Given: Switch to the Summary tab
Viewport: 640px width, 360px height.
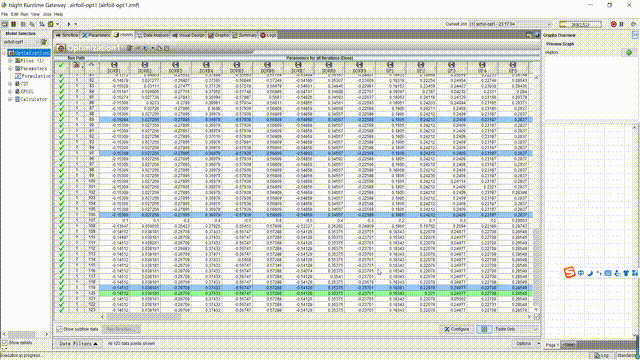Looking at the screenshot, I should (244, 36).
